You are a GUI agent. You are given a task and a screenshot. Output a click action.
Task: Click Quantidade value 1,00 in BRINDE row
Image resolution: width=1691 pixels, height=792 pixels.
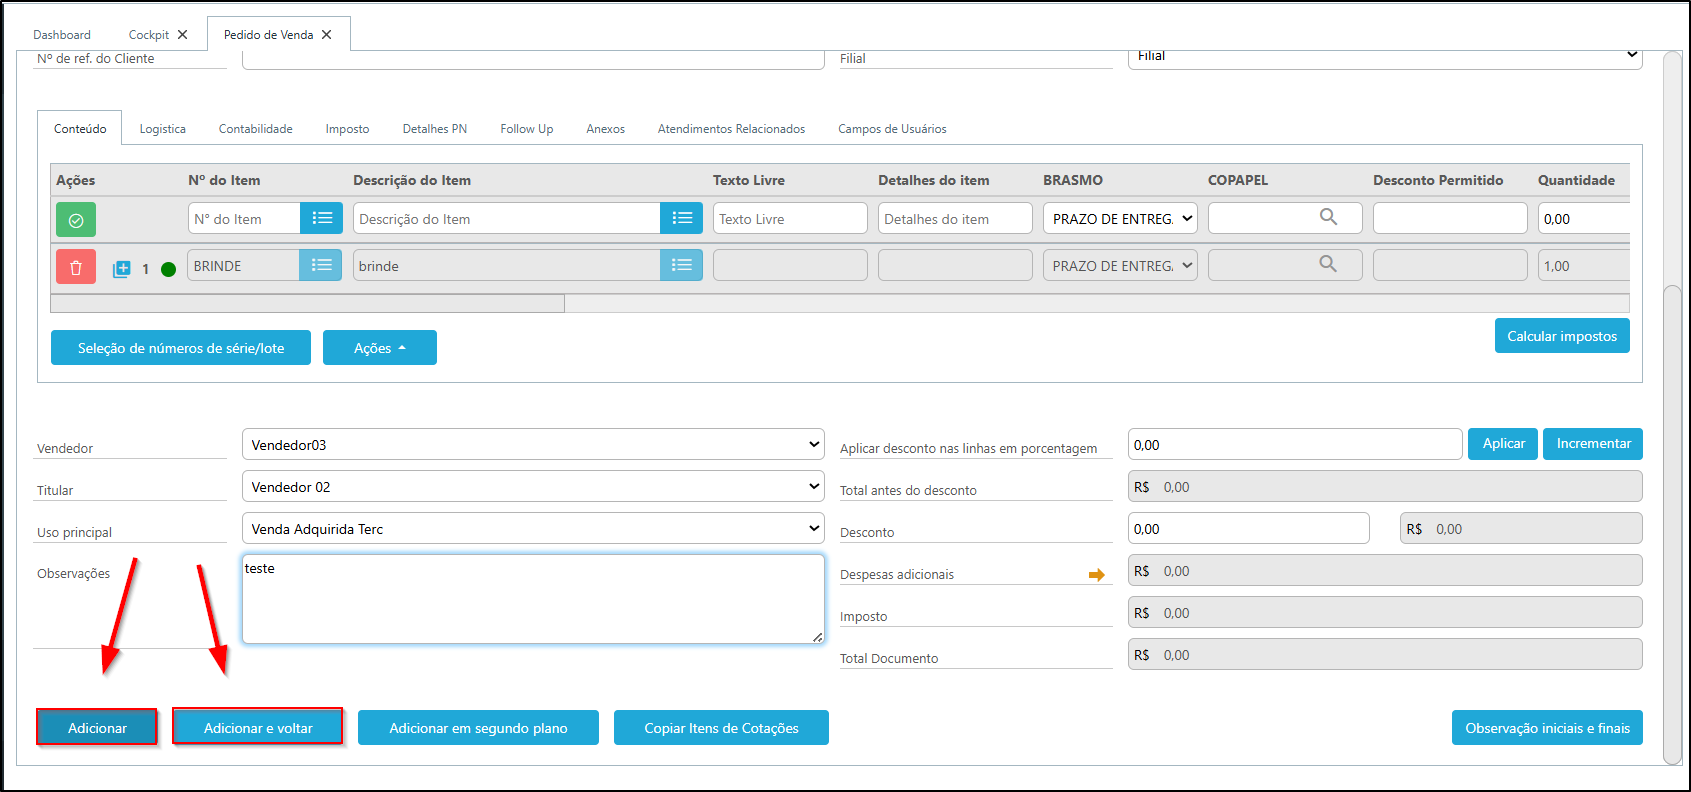click(x=1584, y=265)
